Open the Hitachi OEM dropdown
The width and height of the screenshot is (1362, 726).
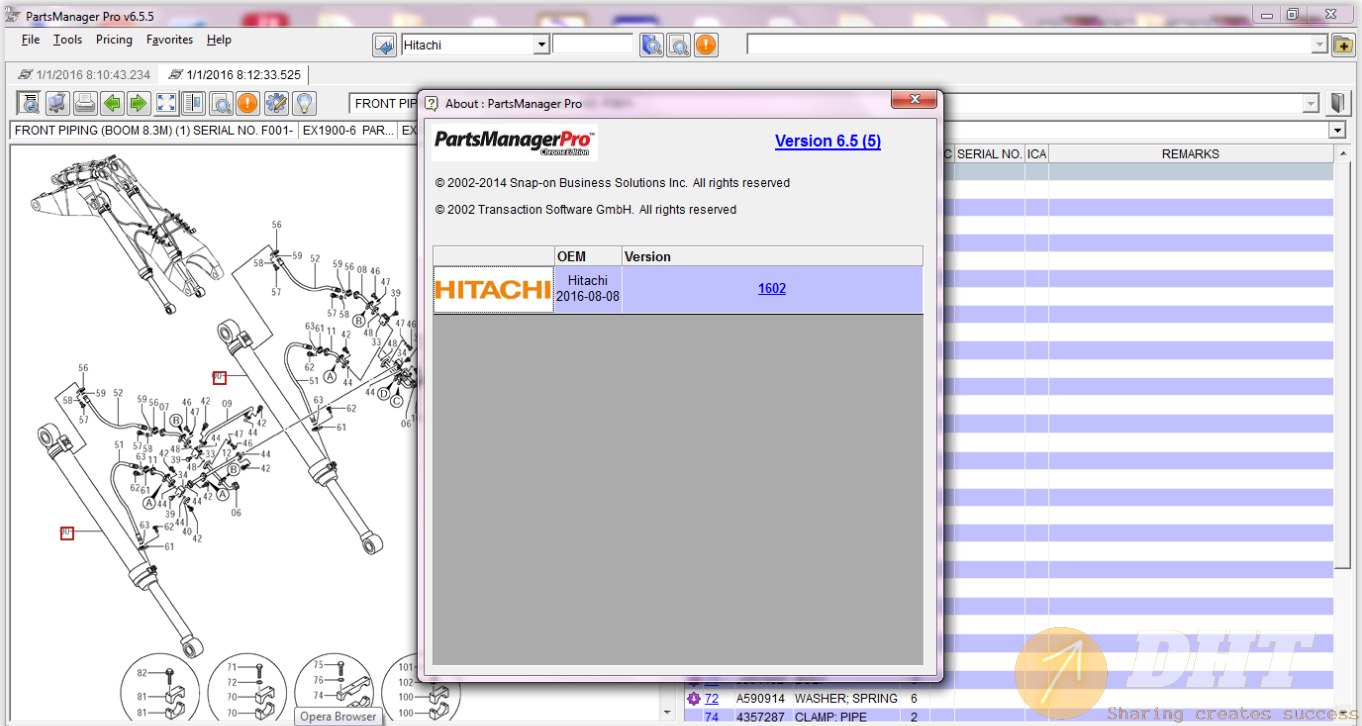click(x=541, y=45)
